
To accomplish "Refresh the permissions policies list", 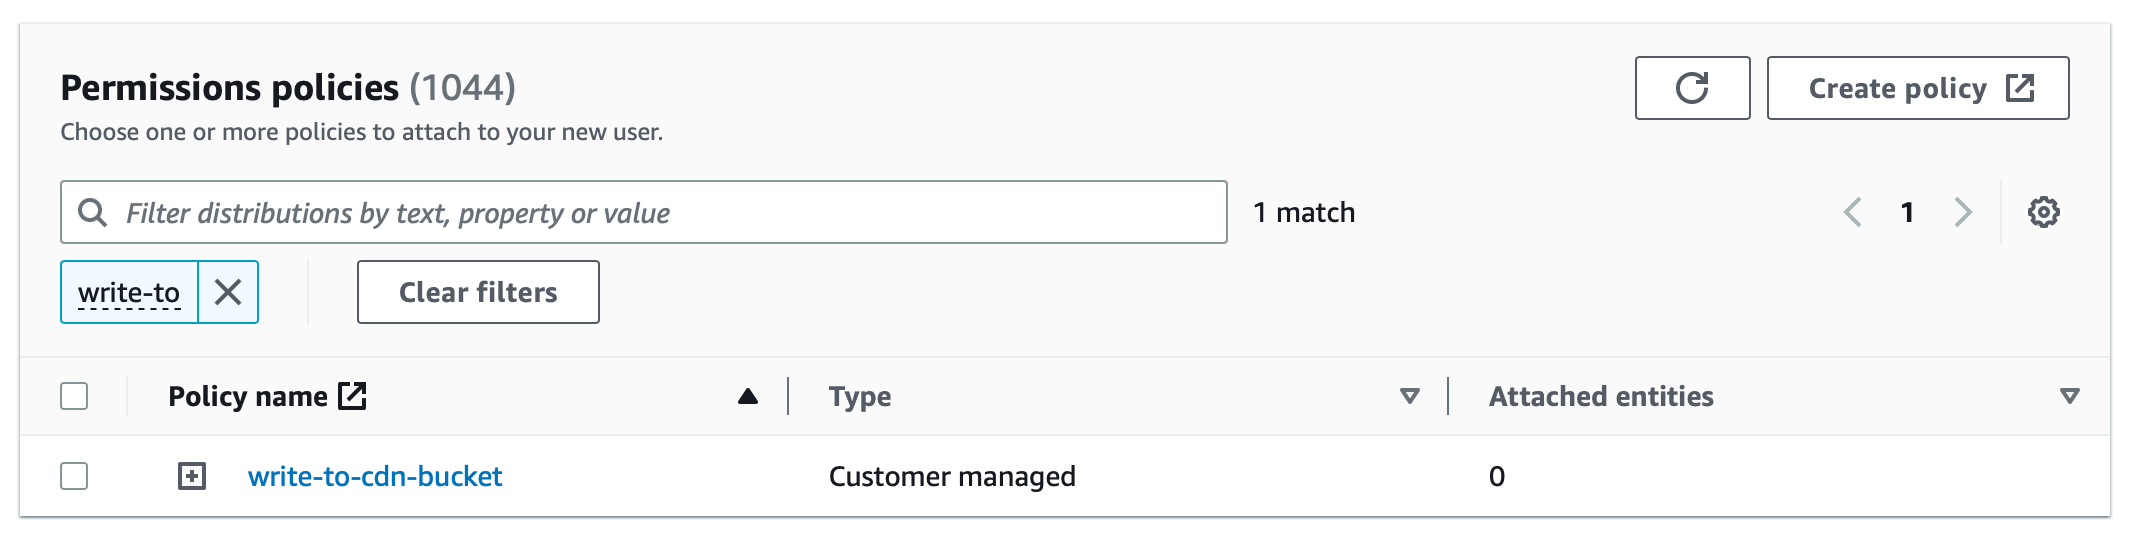I will pyautogui.click(x=1692, y=88).
